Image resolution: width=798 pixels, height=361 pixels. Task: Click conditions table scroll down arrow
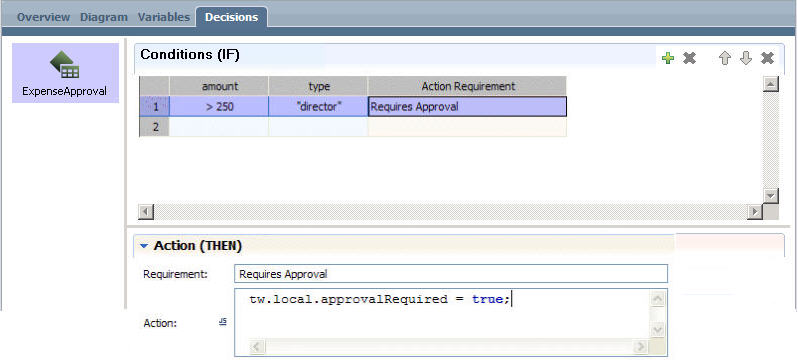click(772, 196)
